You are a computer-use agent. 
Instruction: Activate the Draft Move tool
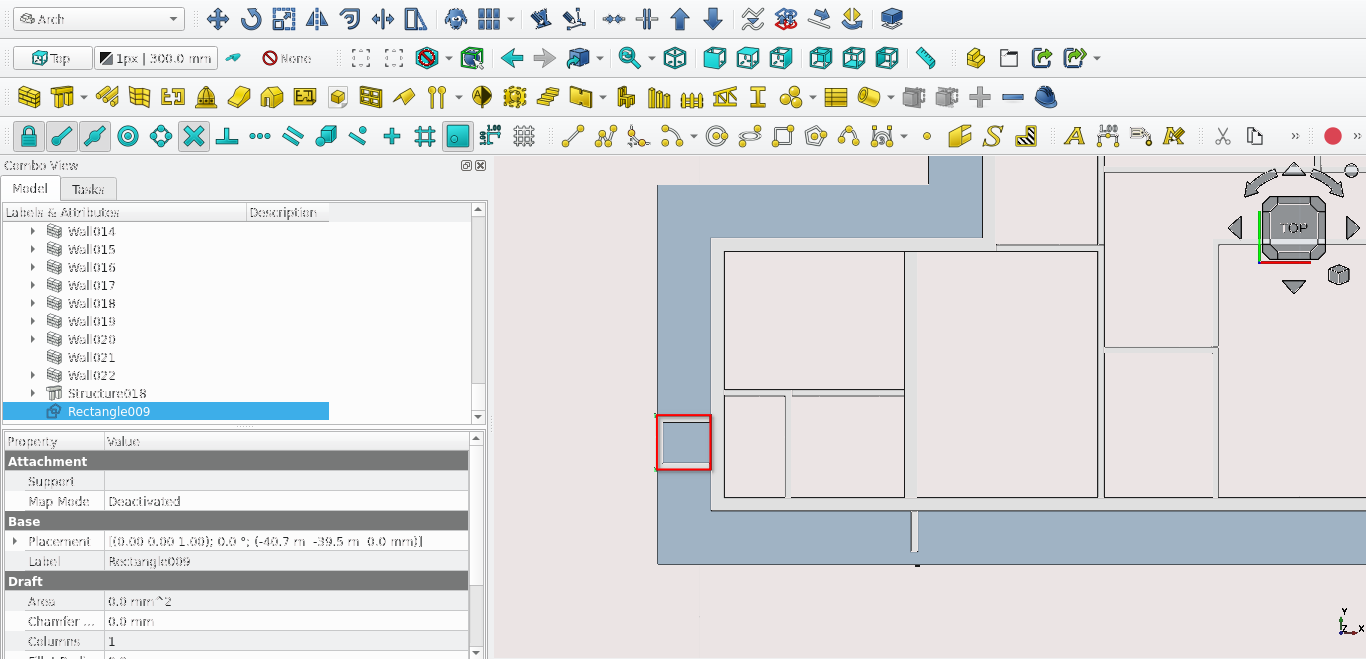217,19
